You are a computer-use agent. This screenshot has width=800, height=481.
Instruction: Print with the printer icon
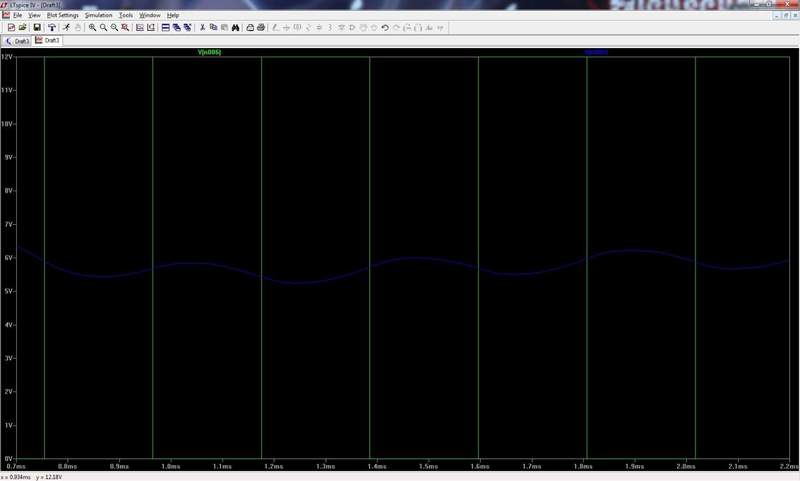pyautogui.click(x=261, y=28)
